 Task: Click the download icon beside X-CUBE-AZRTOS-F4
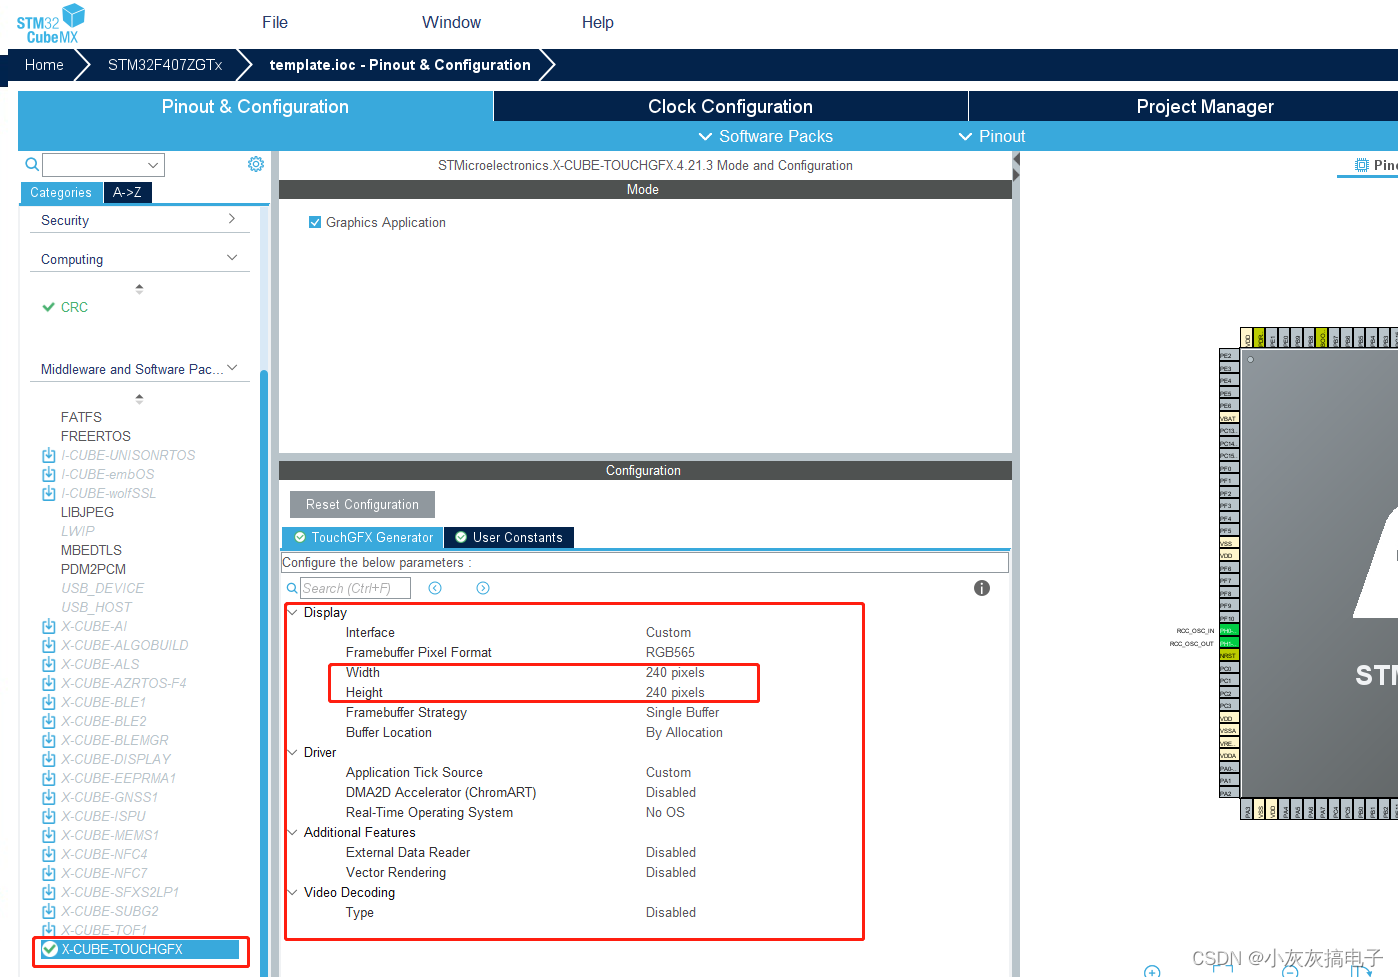pyautogui.click(x=48, y=683)
